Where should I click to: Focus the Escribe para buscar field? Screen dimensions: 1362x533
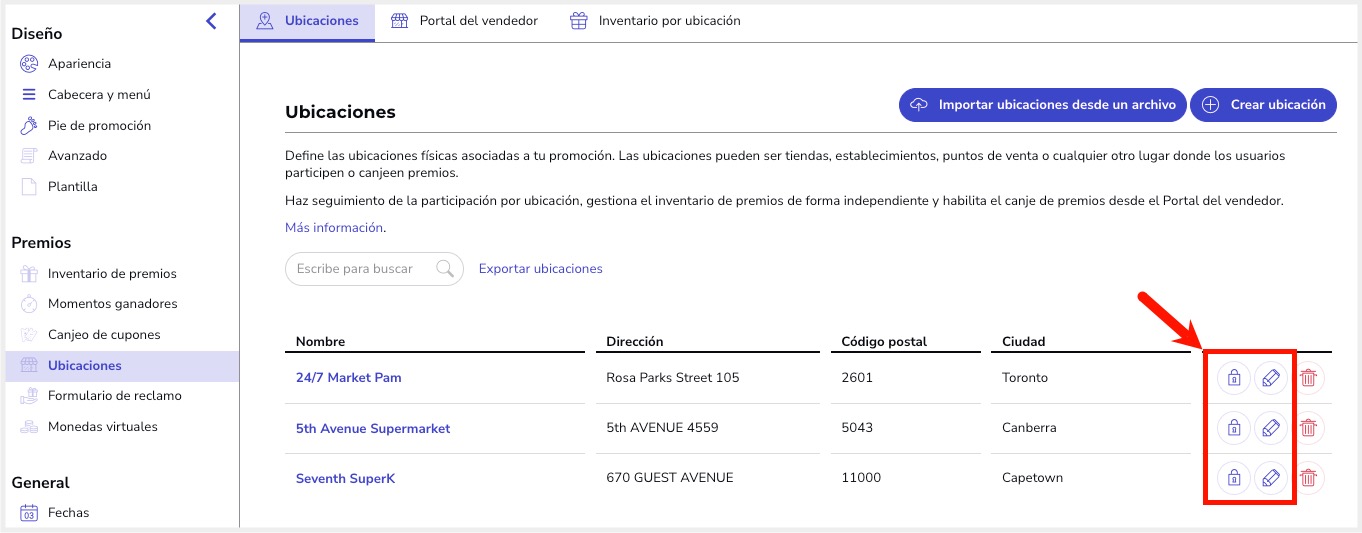coord(374,269)
